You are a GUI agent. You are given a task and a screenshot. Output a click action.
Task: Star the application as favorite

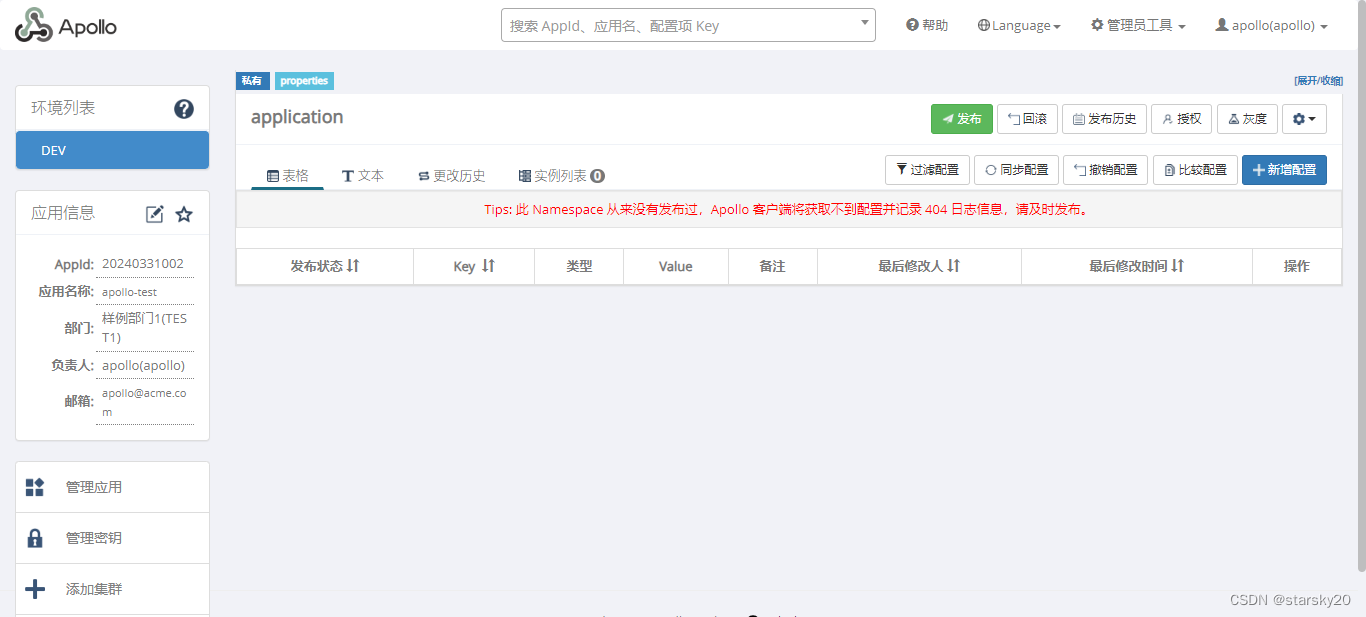[x=183, y=213]
